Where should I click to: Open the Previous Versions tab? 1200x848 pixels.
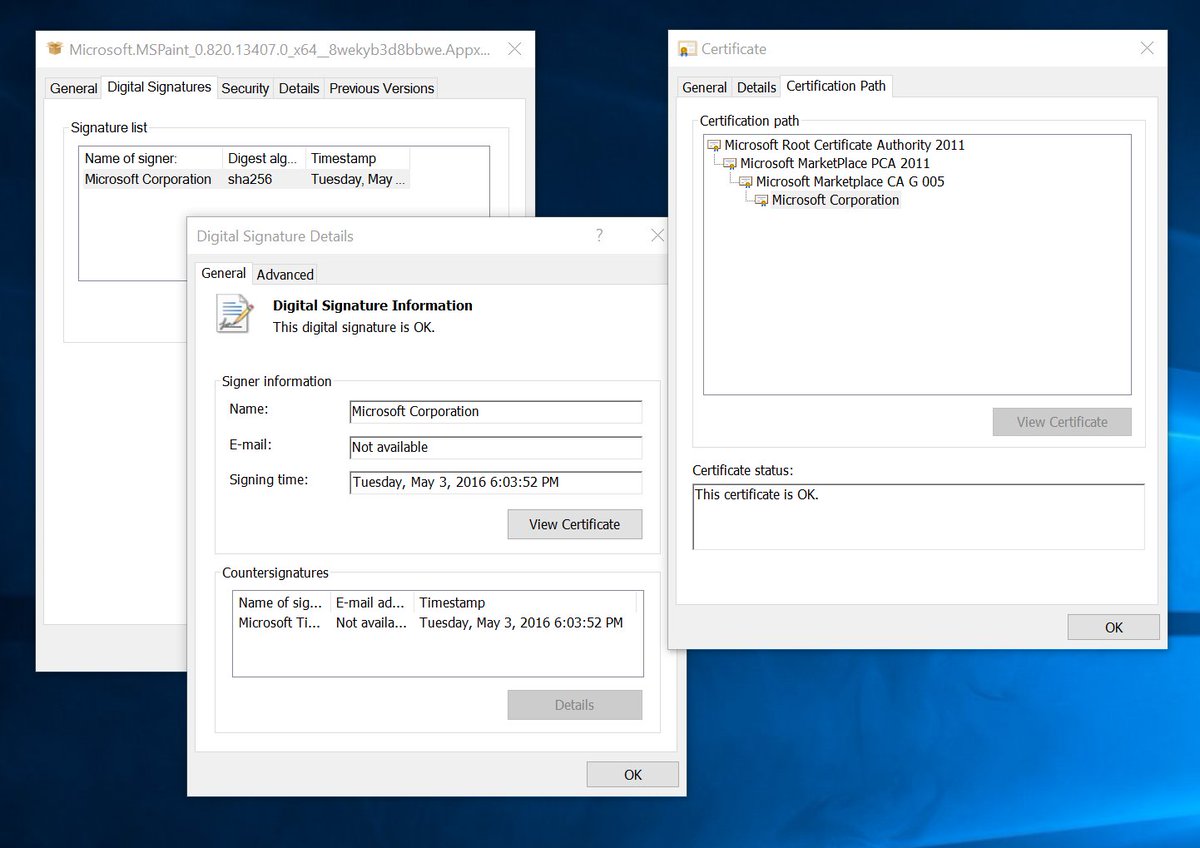pyautogui.click(x=381, y=88)
